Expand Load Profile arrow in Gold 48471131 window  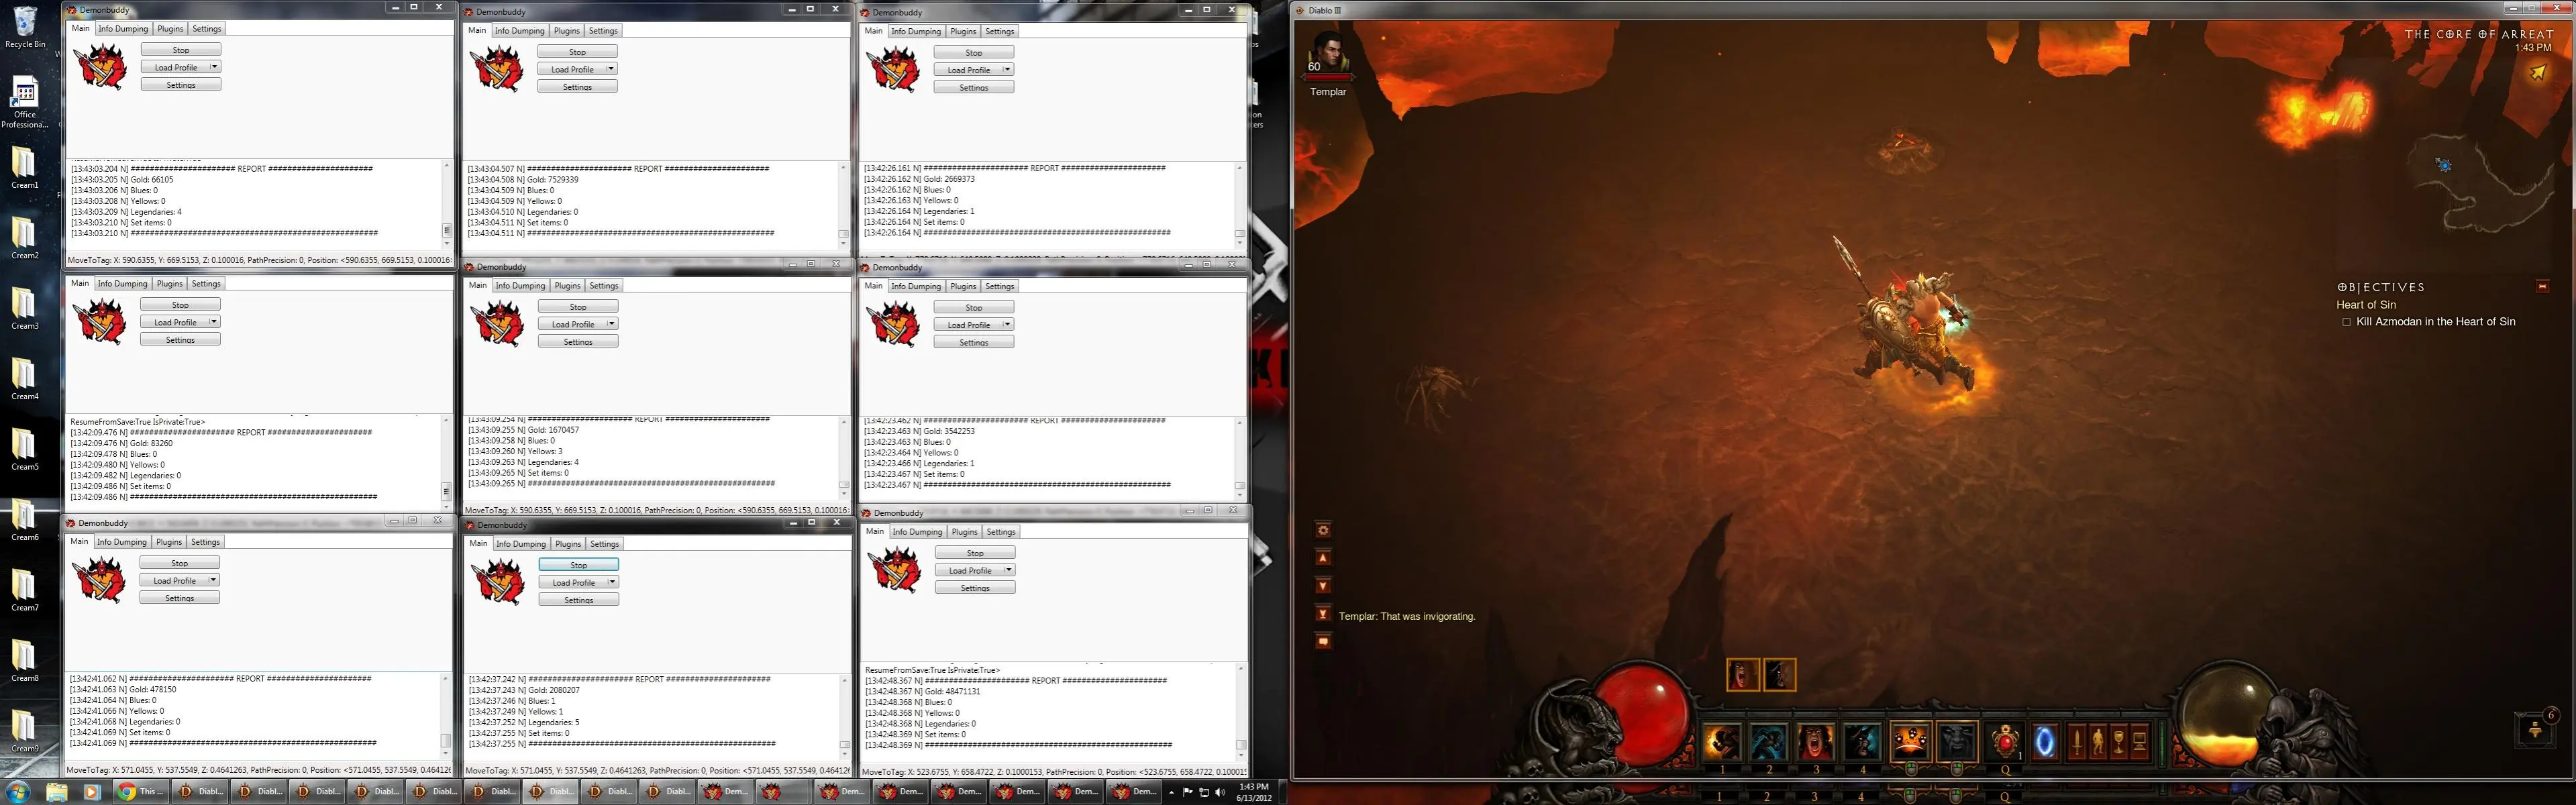coord(1008,570)
